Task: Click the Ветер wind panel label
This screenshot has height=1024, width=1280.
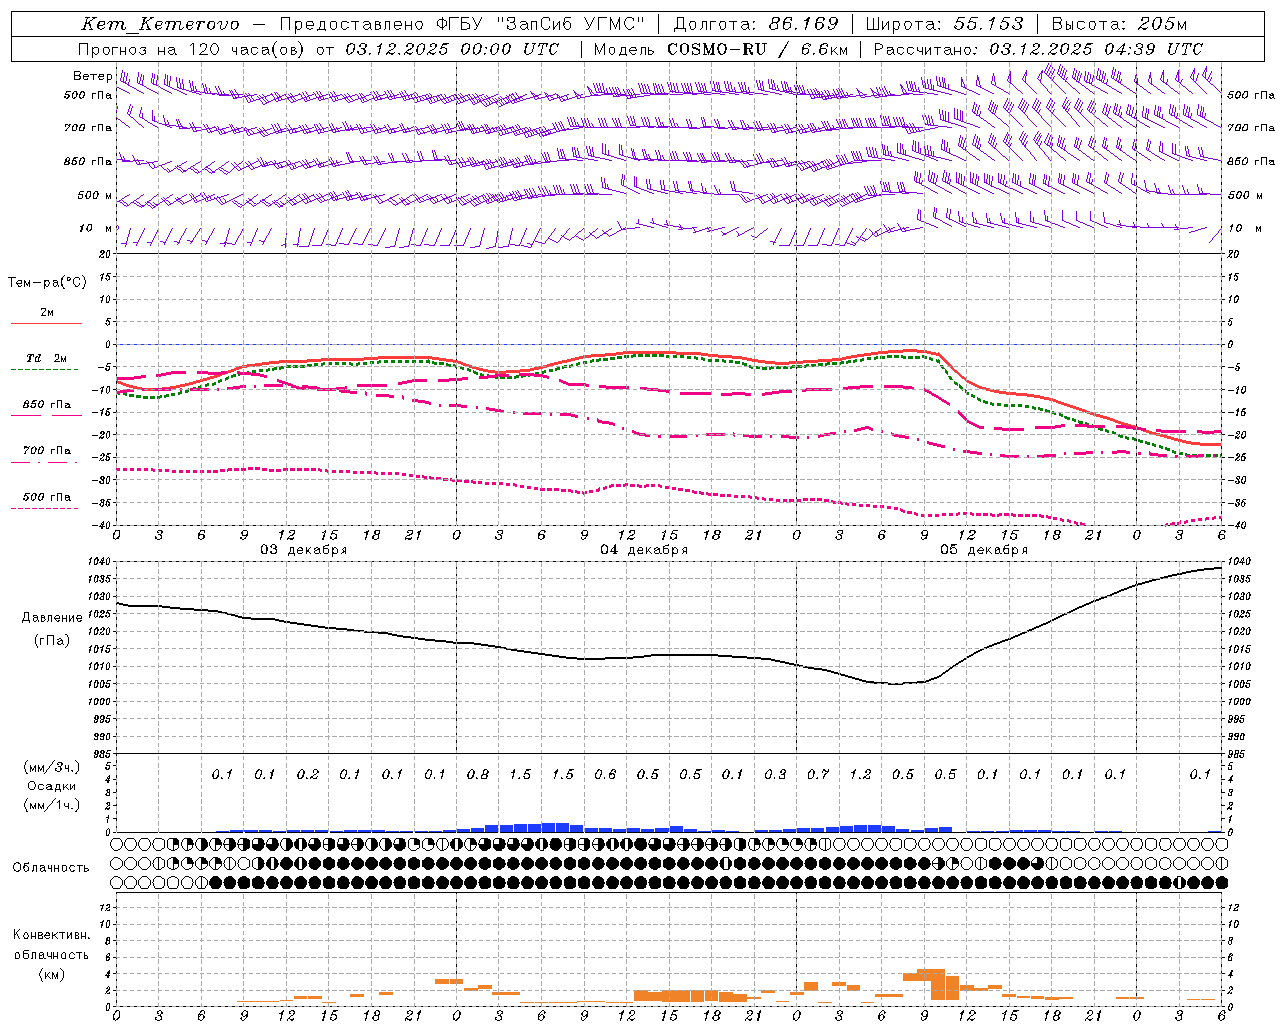Action: point(92,76)
